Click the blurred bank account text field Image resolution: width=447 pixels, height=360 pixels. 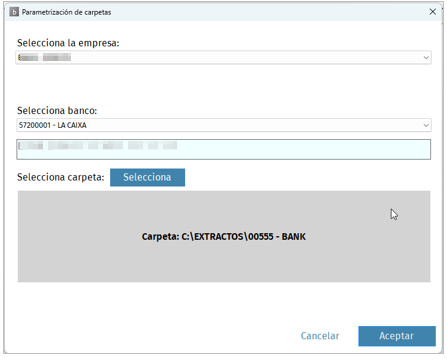tap(224, 149)
